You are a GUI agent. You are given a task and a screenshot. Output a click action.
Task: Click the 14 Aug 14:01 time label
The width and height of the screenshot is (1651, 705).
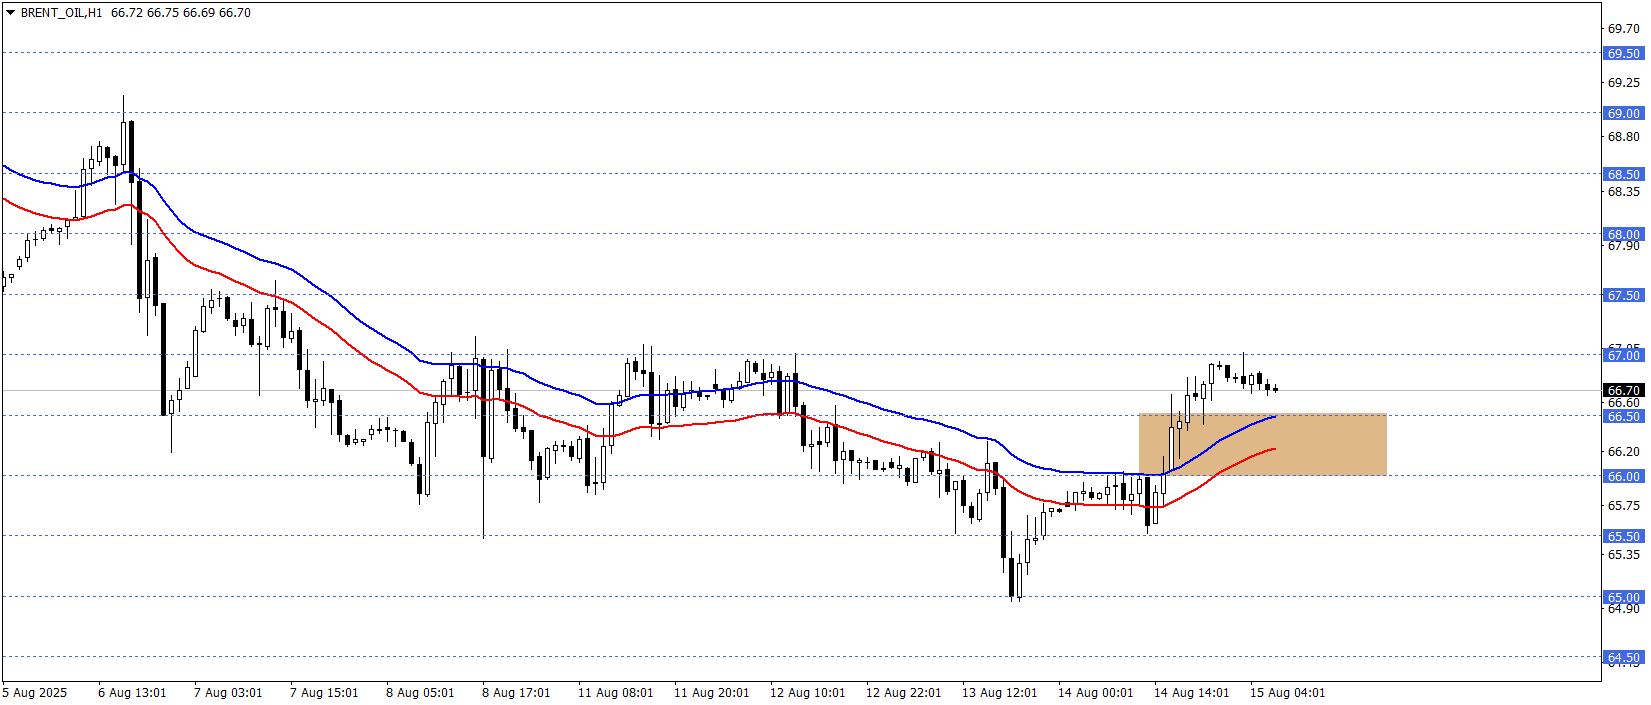[1192, 692]
